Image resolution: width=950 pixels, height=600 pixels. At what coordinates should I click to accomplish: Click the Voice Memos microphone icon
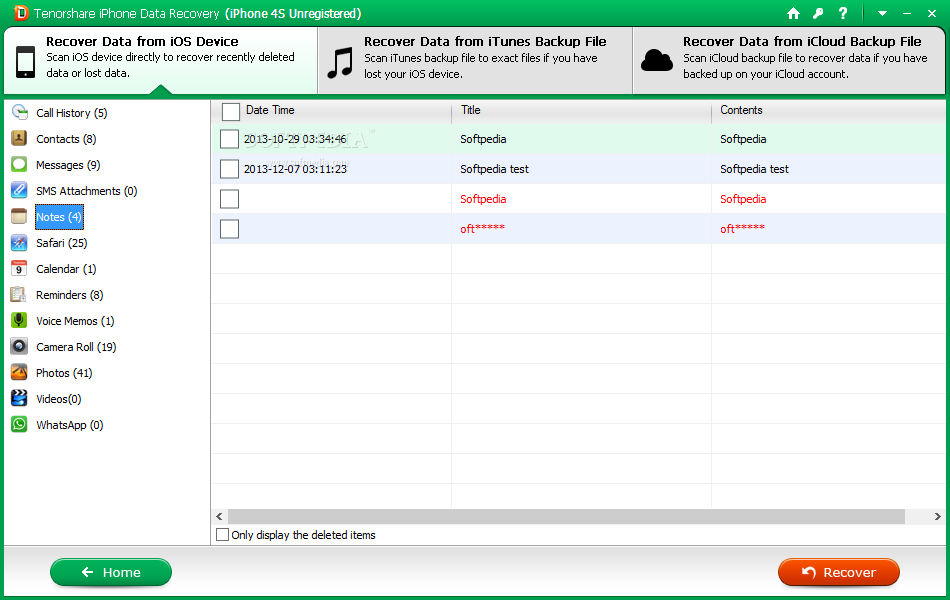19,321
